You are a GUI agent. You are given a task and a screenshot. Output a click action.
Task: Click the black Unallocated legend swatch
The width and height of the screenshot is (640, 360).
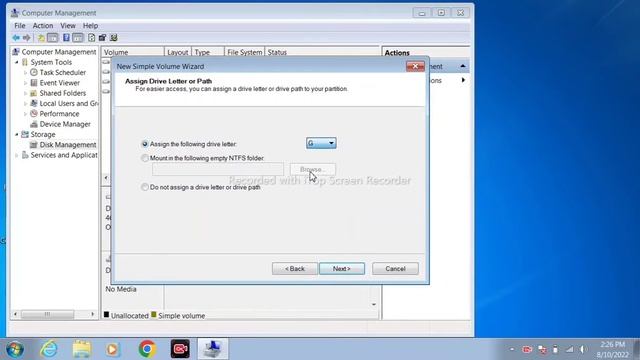[x=107, y=315]
